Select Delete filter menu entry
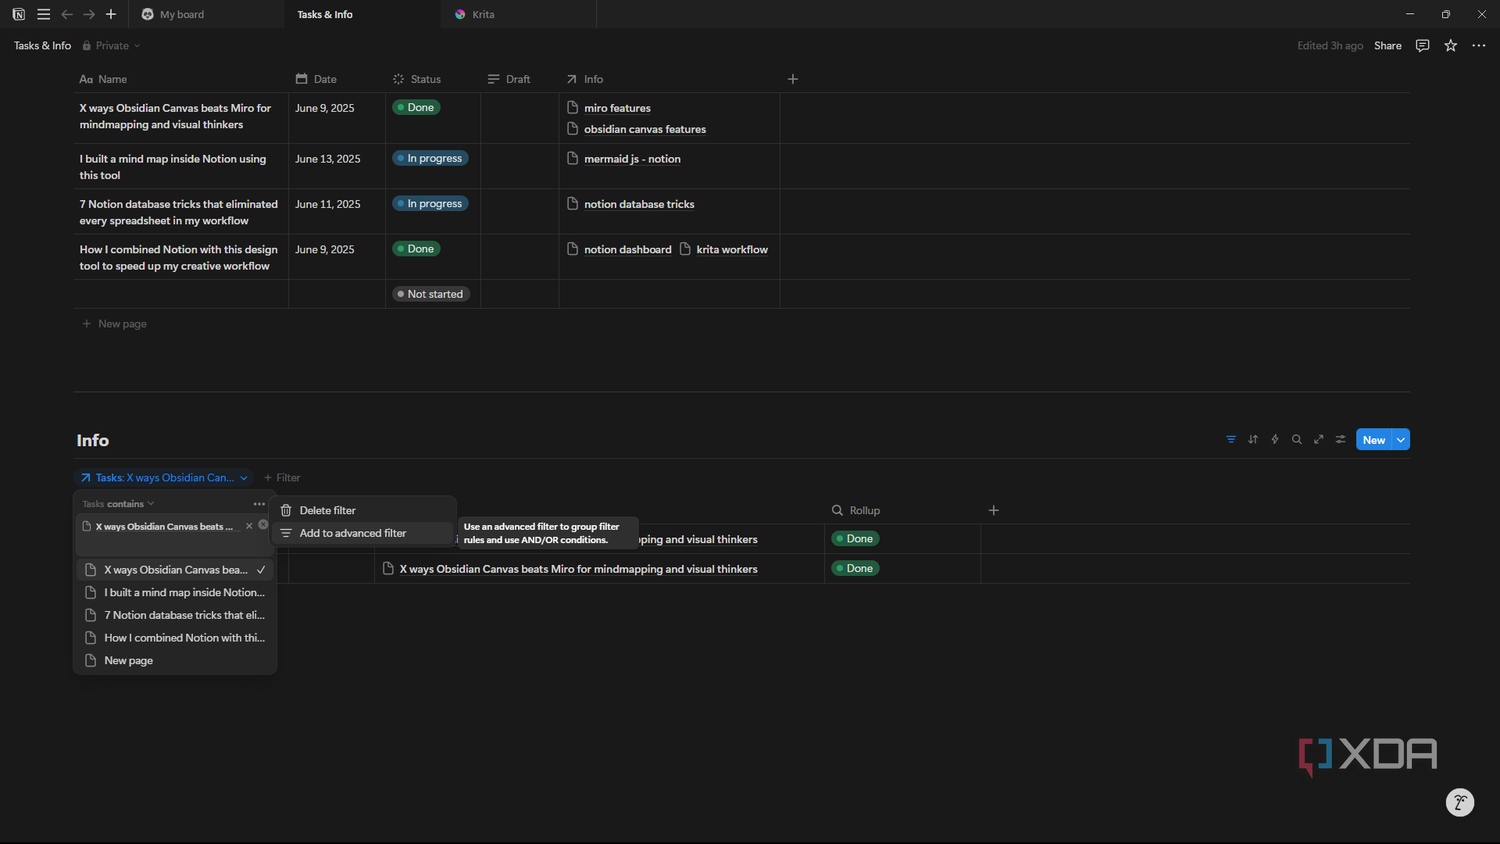 (x=362, y=510)
